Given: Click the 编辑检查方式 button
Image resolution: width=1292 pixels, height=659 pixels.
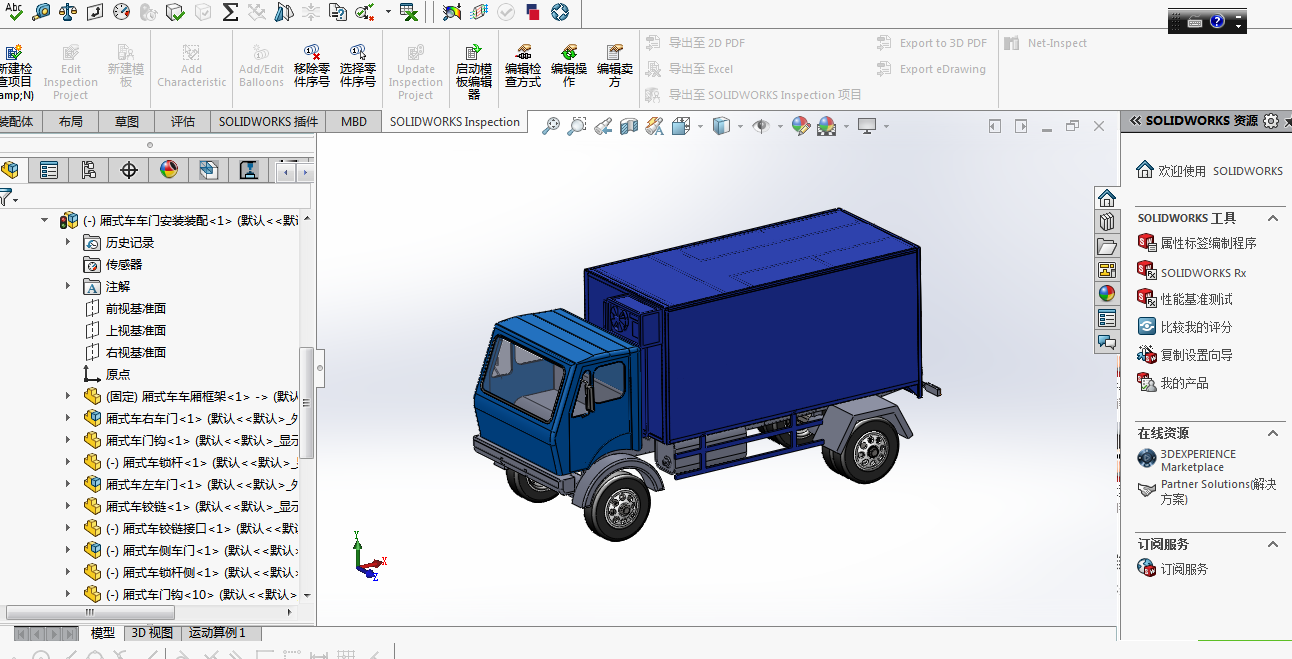Looking at the screenshot, I should click(523, 66).
